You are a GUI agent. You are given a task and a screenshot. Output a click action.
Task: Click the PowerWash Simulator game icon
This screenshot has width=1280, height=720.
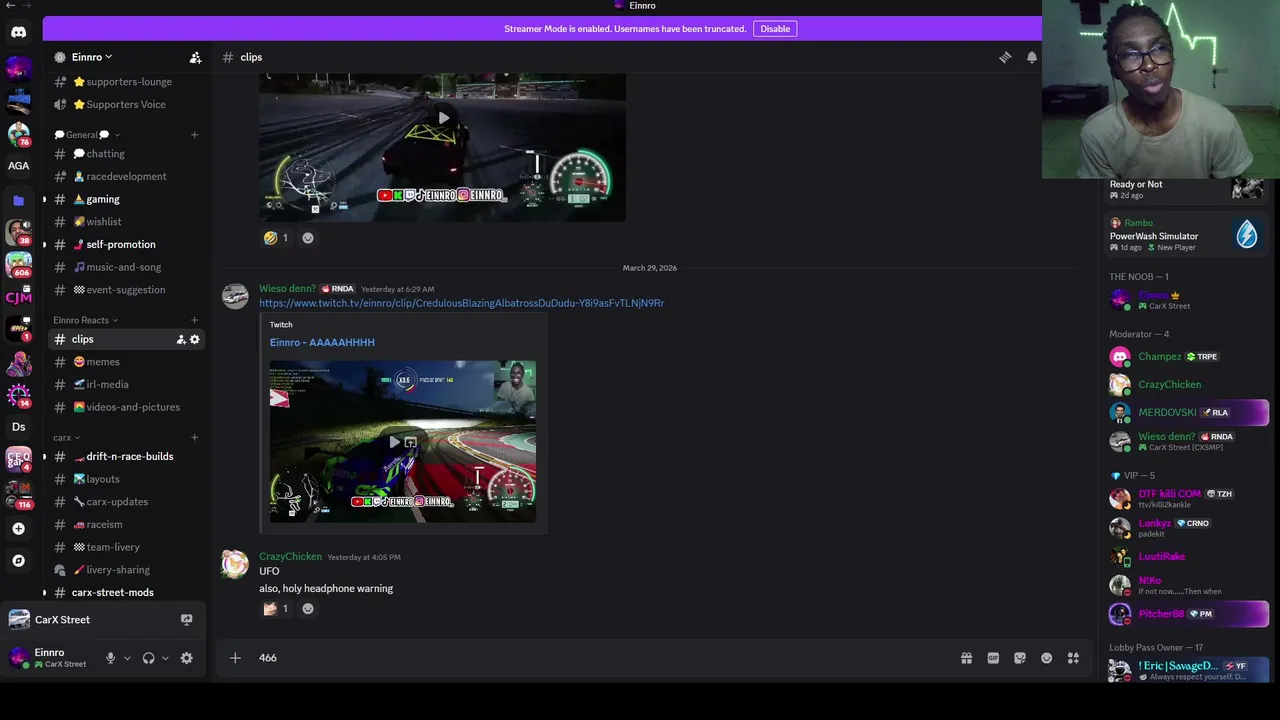(x=1246, y=235)
